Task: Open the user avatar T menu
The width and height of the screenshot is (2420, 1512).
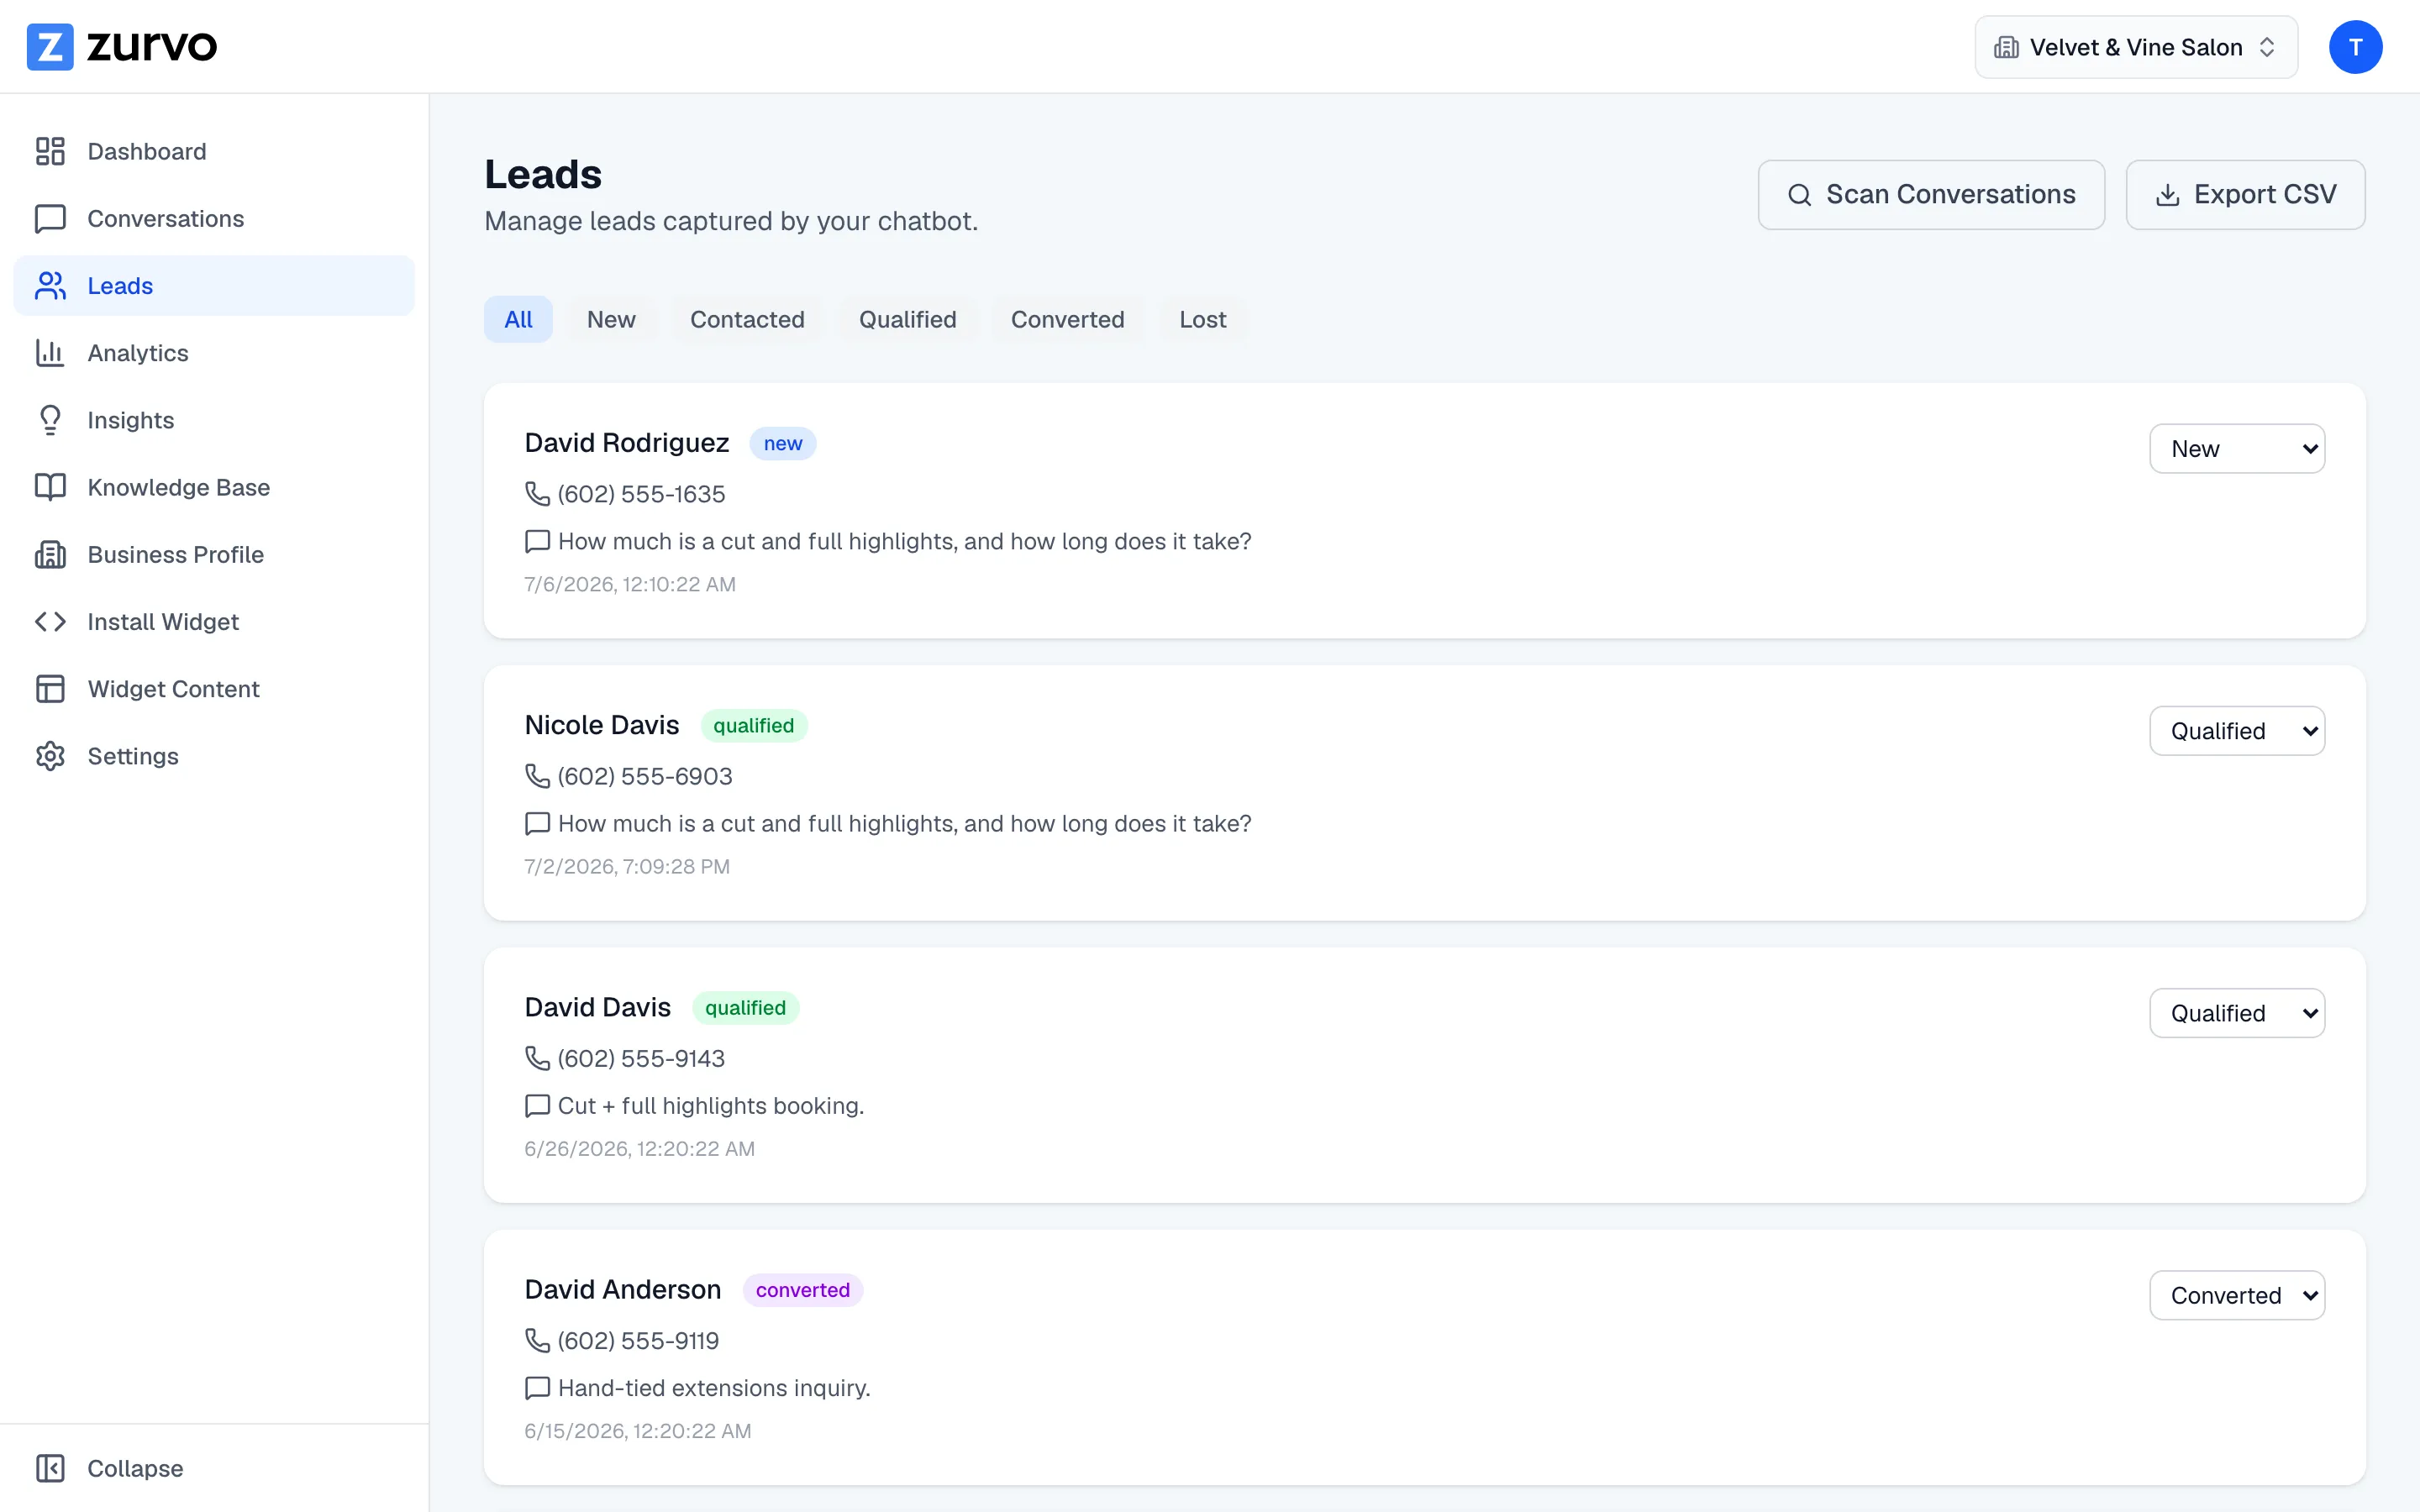Action: point(2355,47)
